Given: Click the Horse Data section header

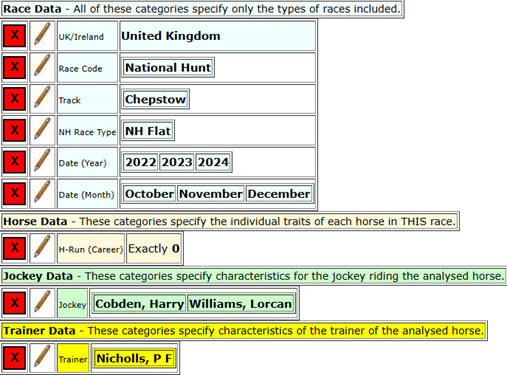Looking at the screenshot, I should pyautogui.click(x=230, y=221).
